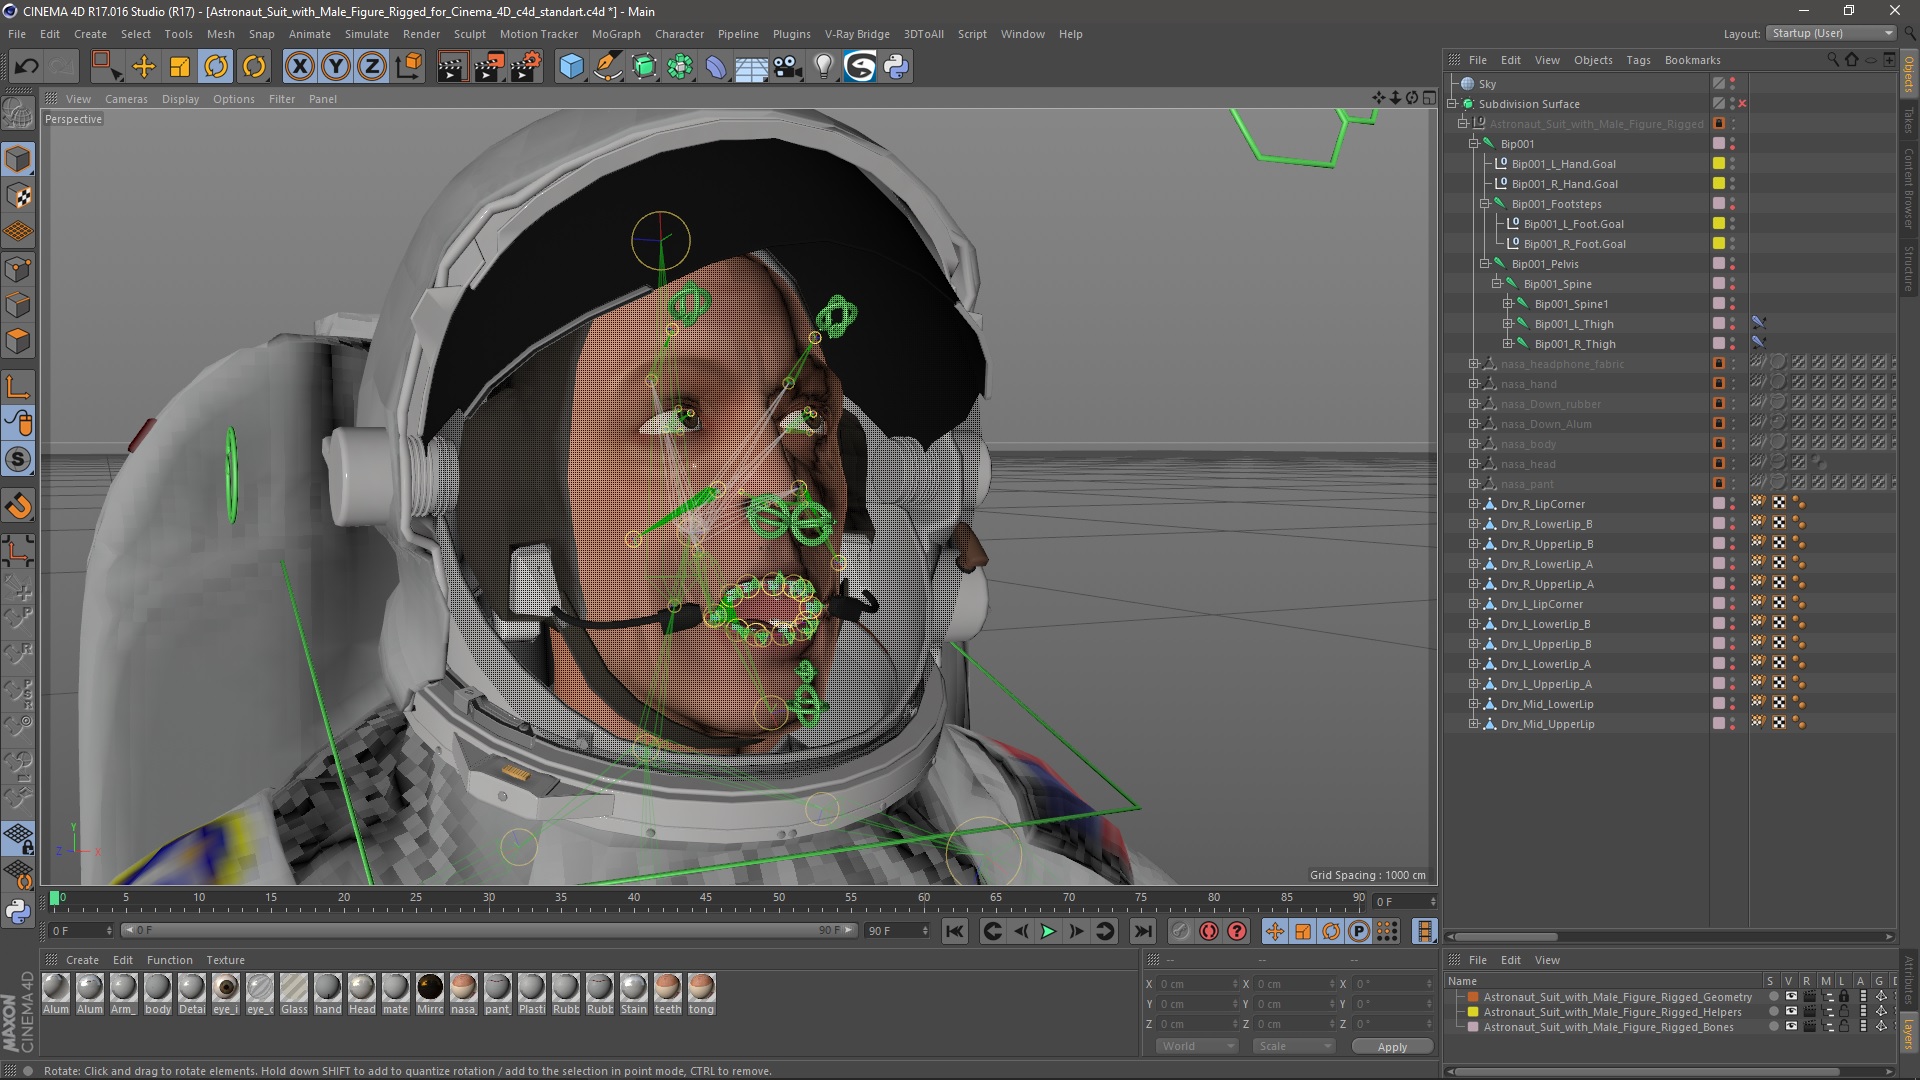Click the Python script icon in toolbar

[x=896, y=67]
